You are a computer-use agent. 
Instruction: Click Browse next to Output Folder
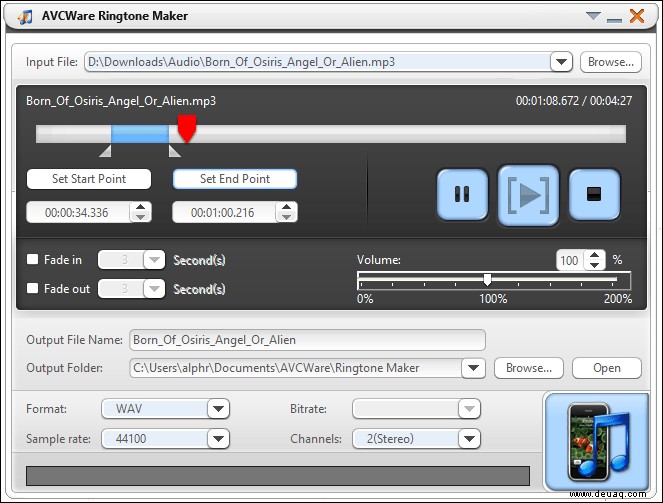point(529,368)
